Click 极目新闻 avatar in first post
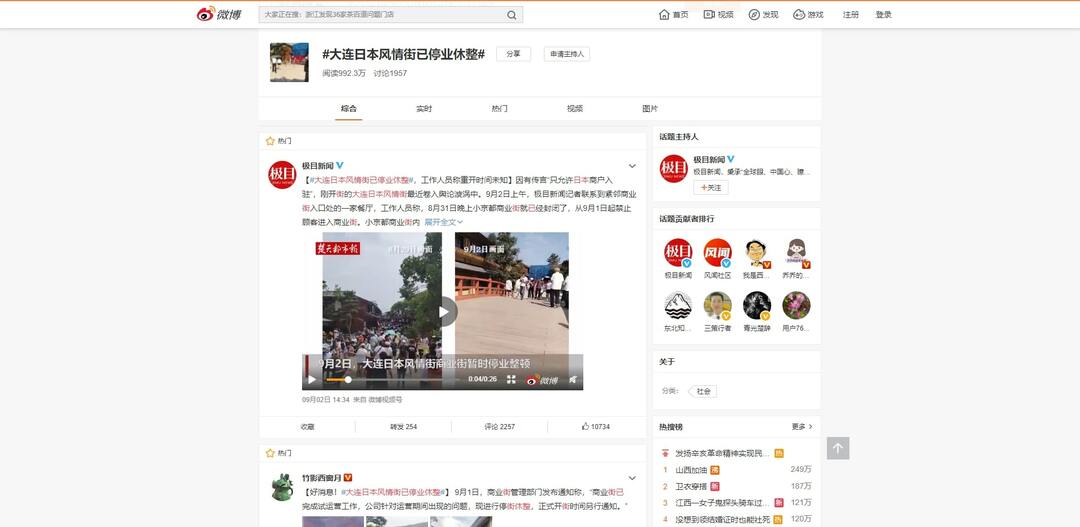This screenshot has height=527, width=1080. tap(282, 174)
